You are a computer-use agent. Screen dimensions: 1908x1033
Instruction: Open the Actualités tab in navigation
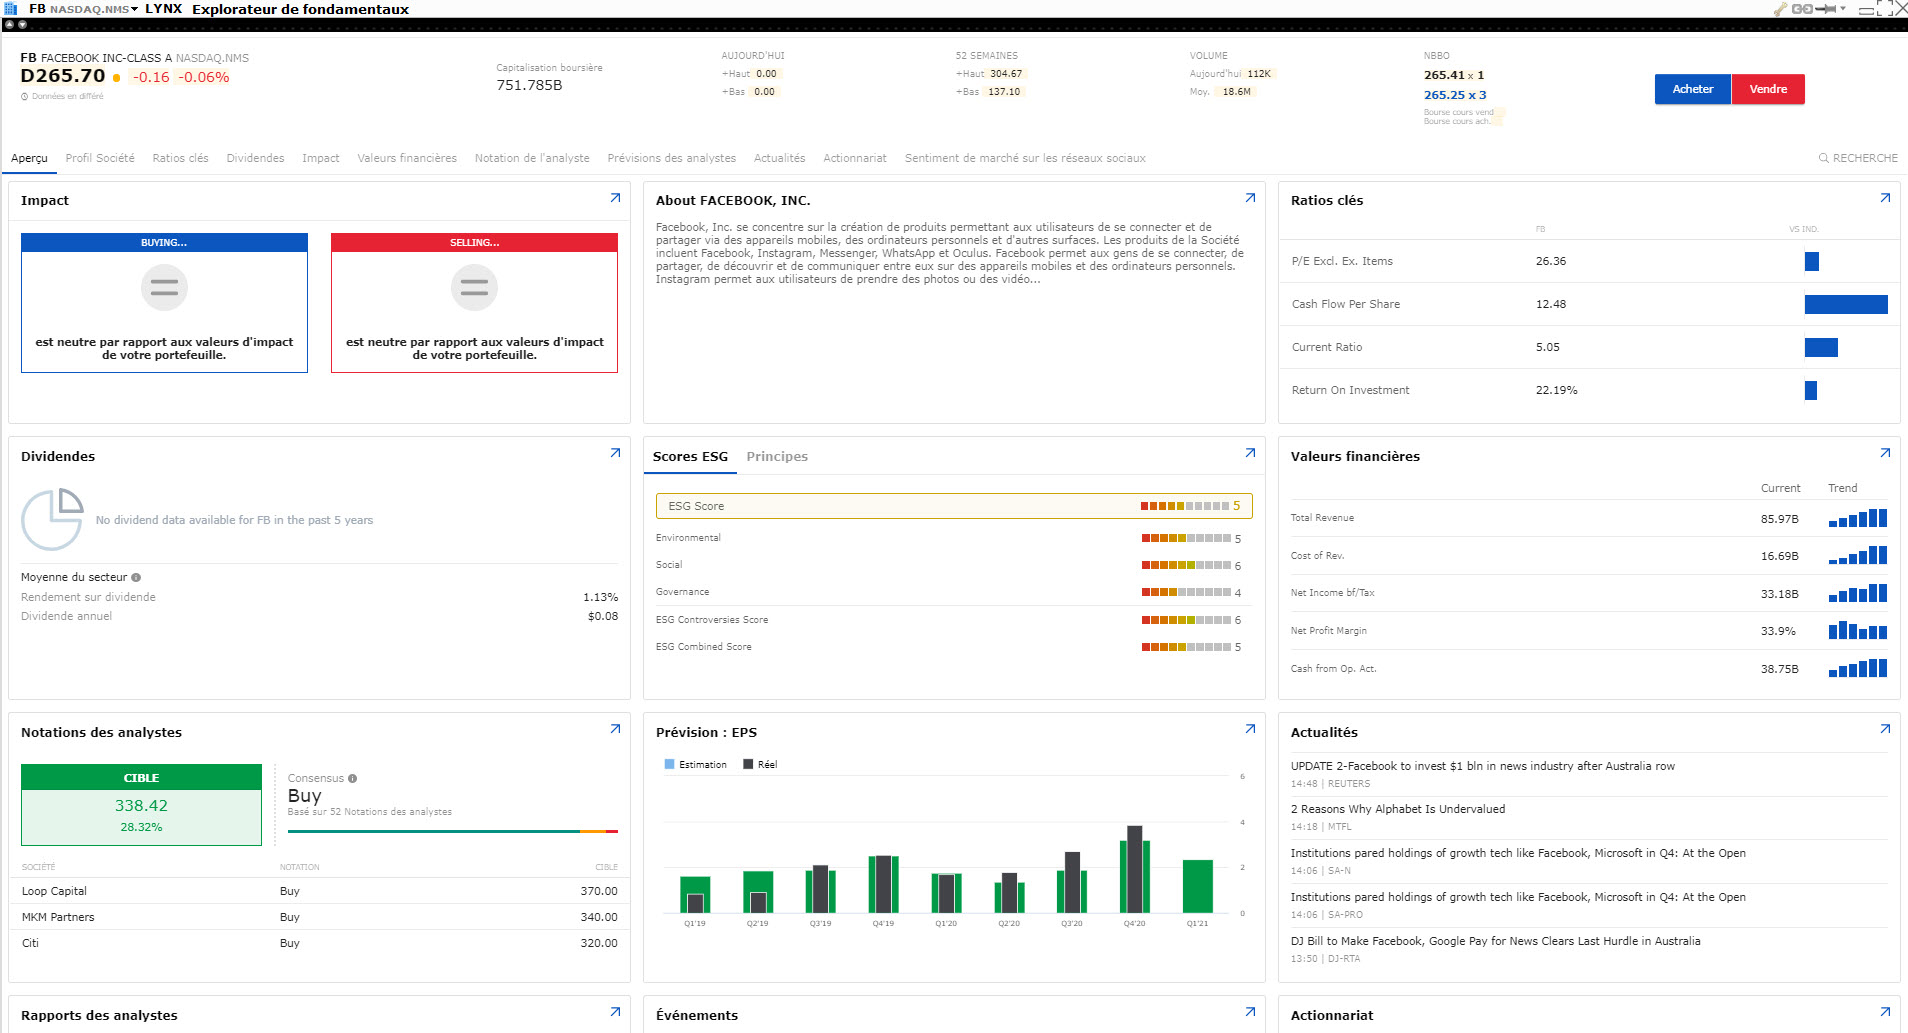pos(779,158)
